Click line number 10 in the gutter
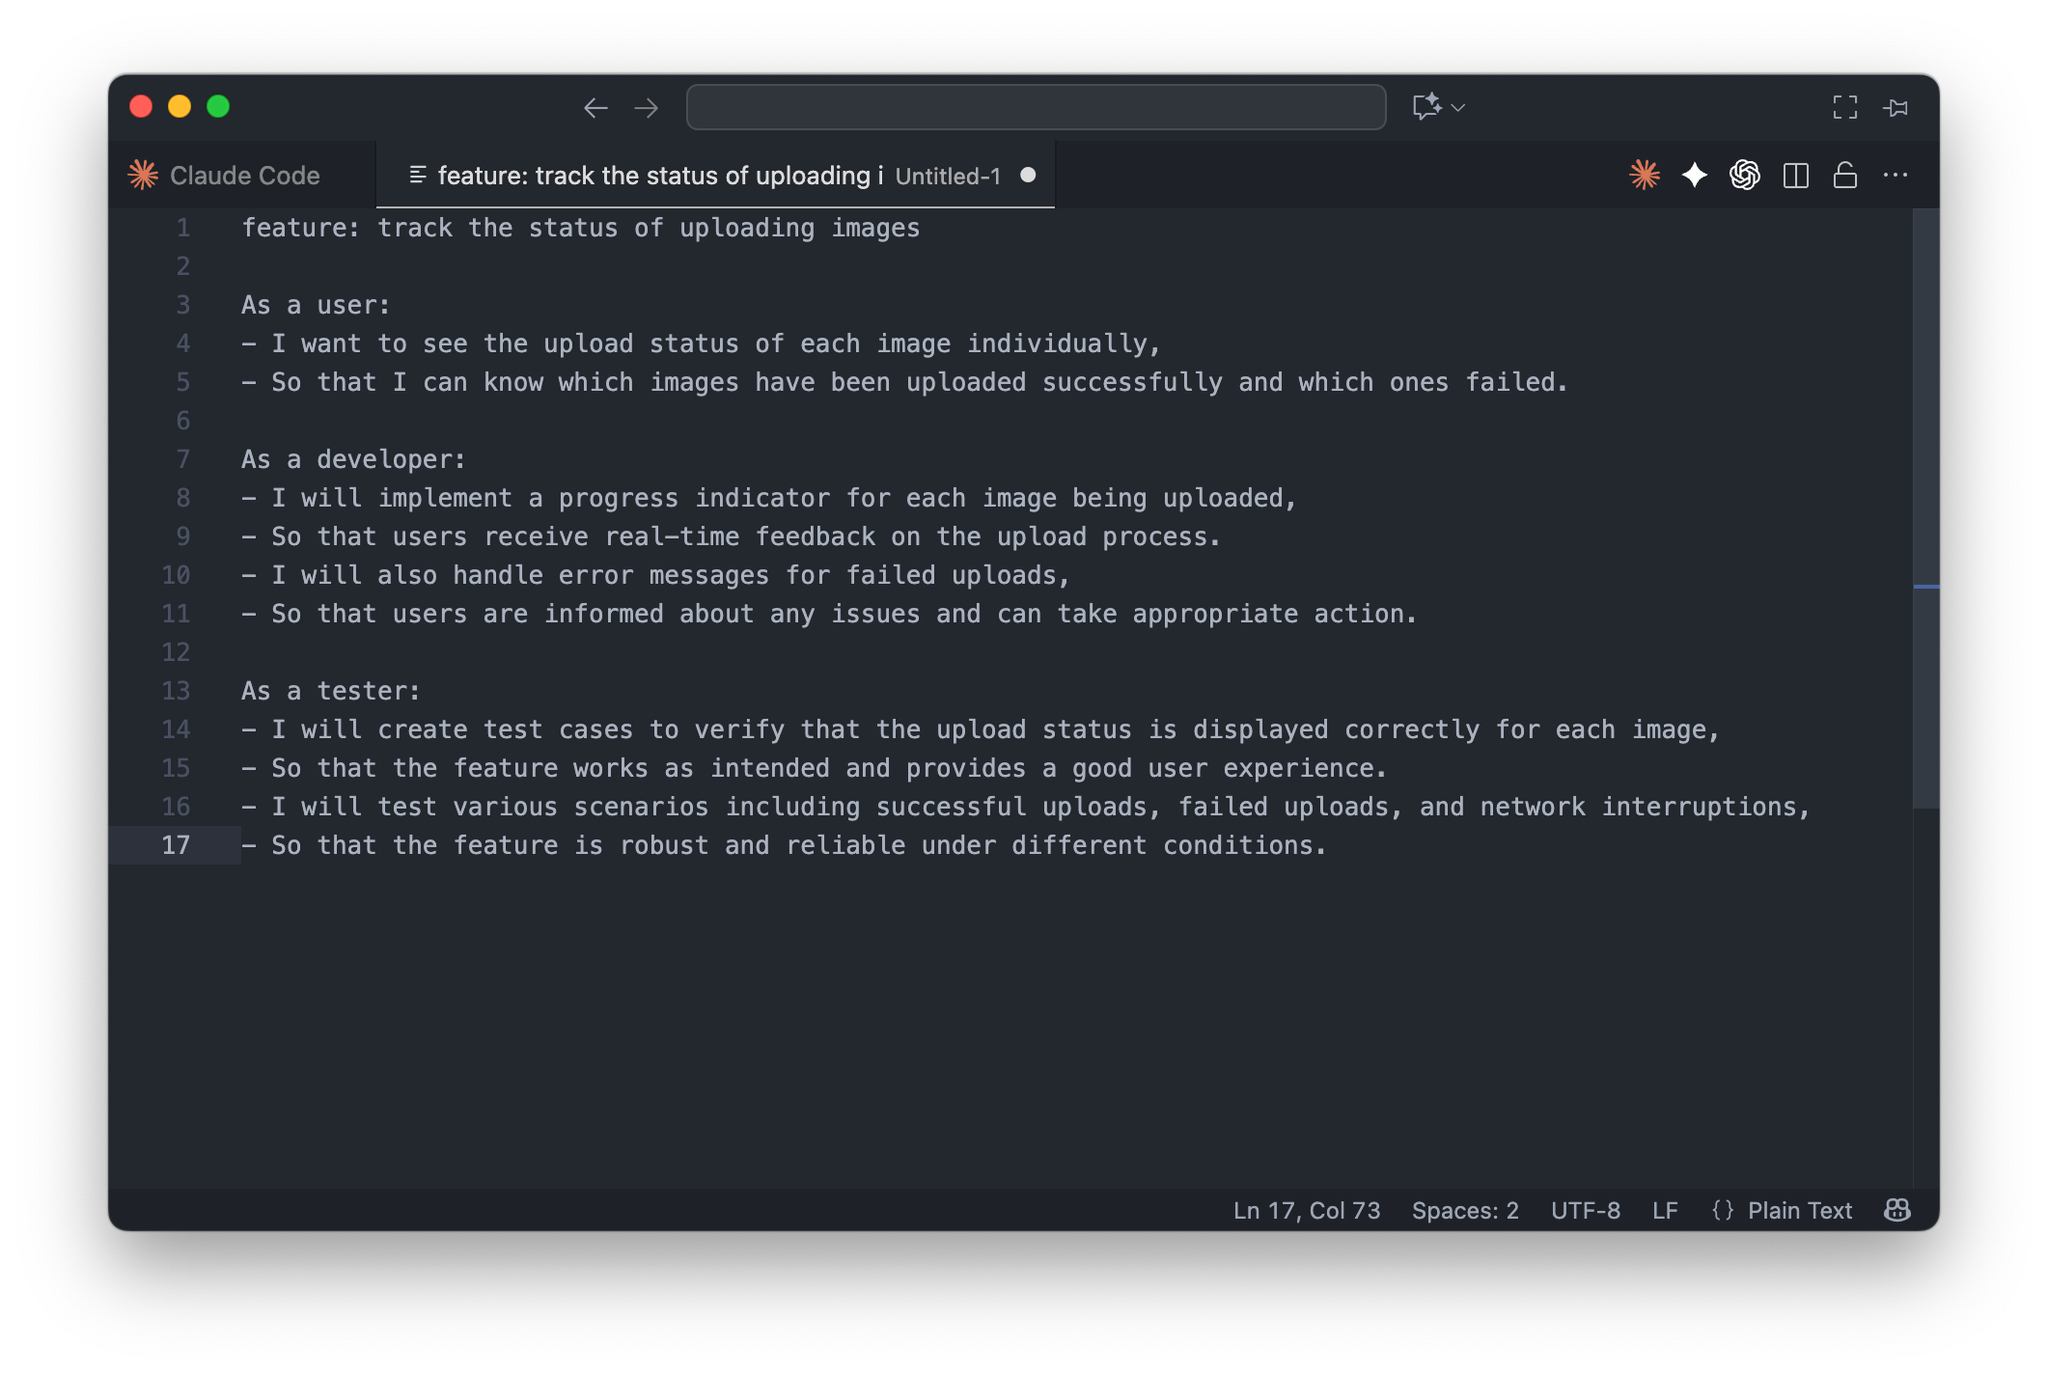This screenshot has width=2048, height=1374. [176, 575]
